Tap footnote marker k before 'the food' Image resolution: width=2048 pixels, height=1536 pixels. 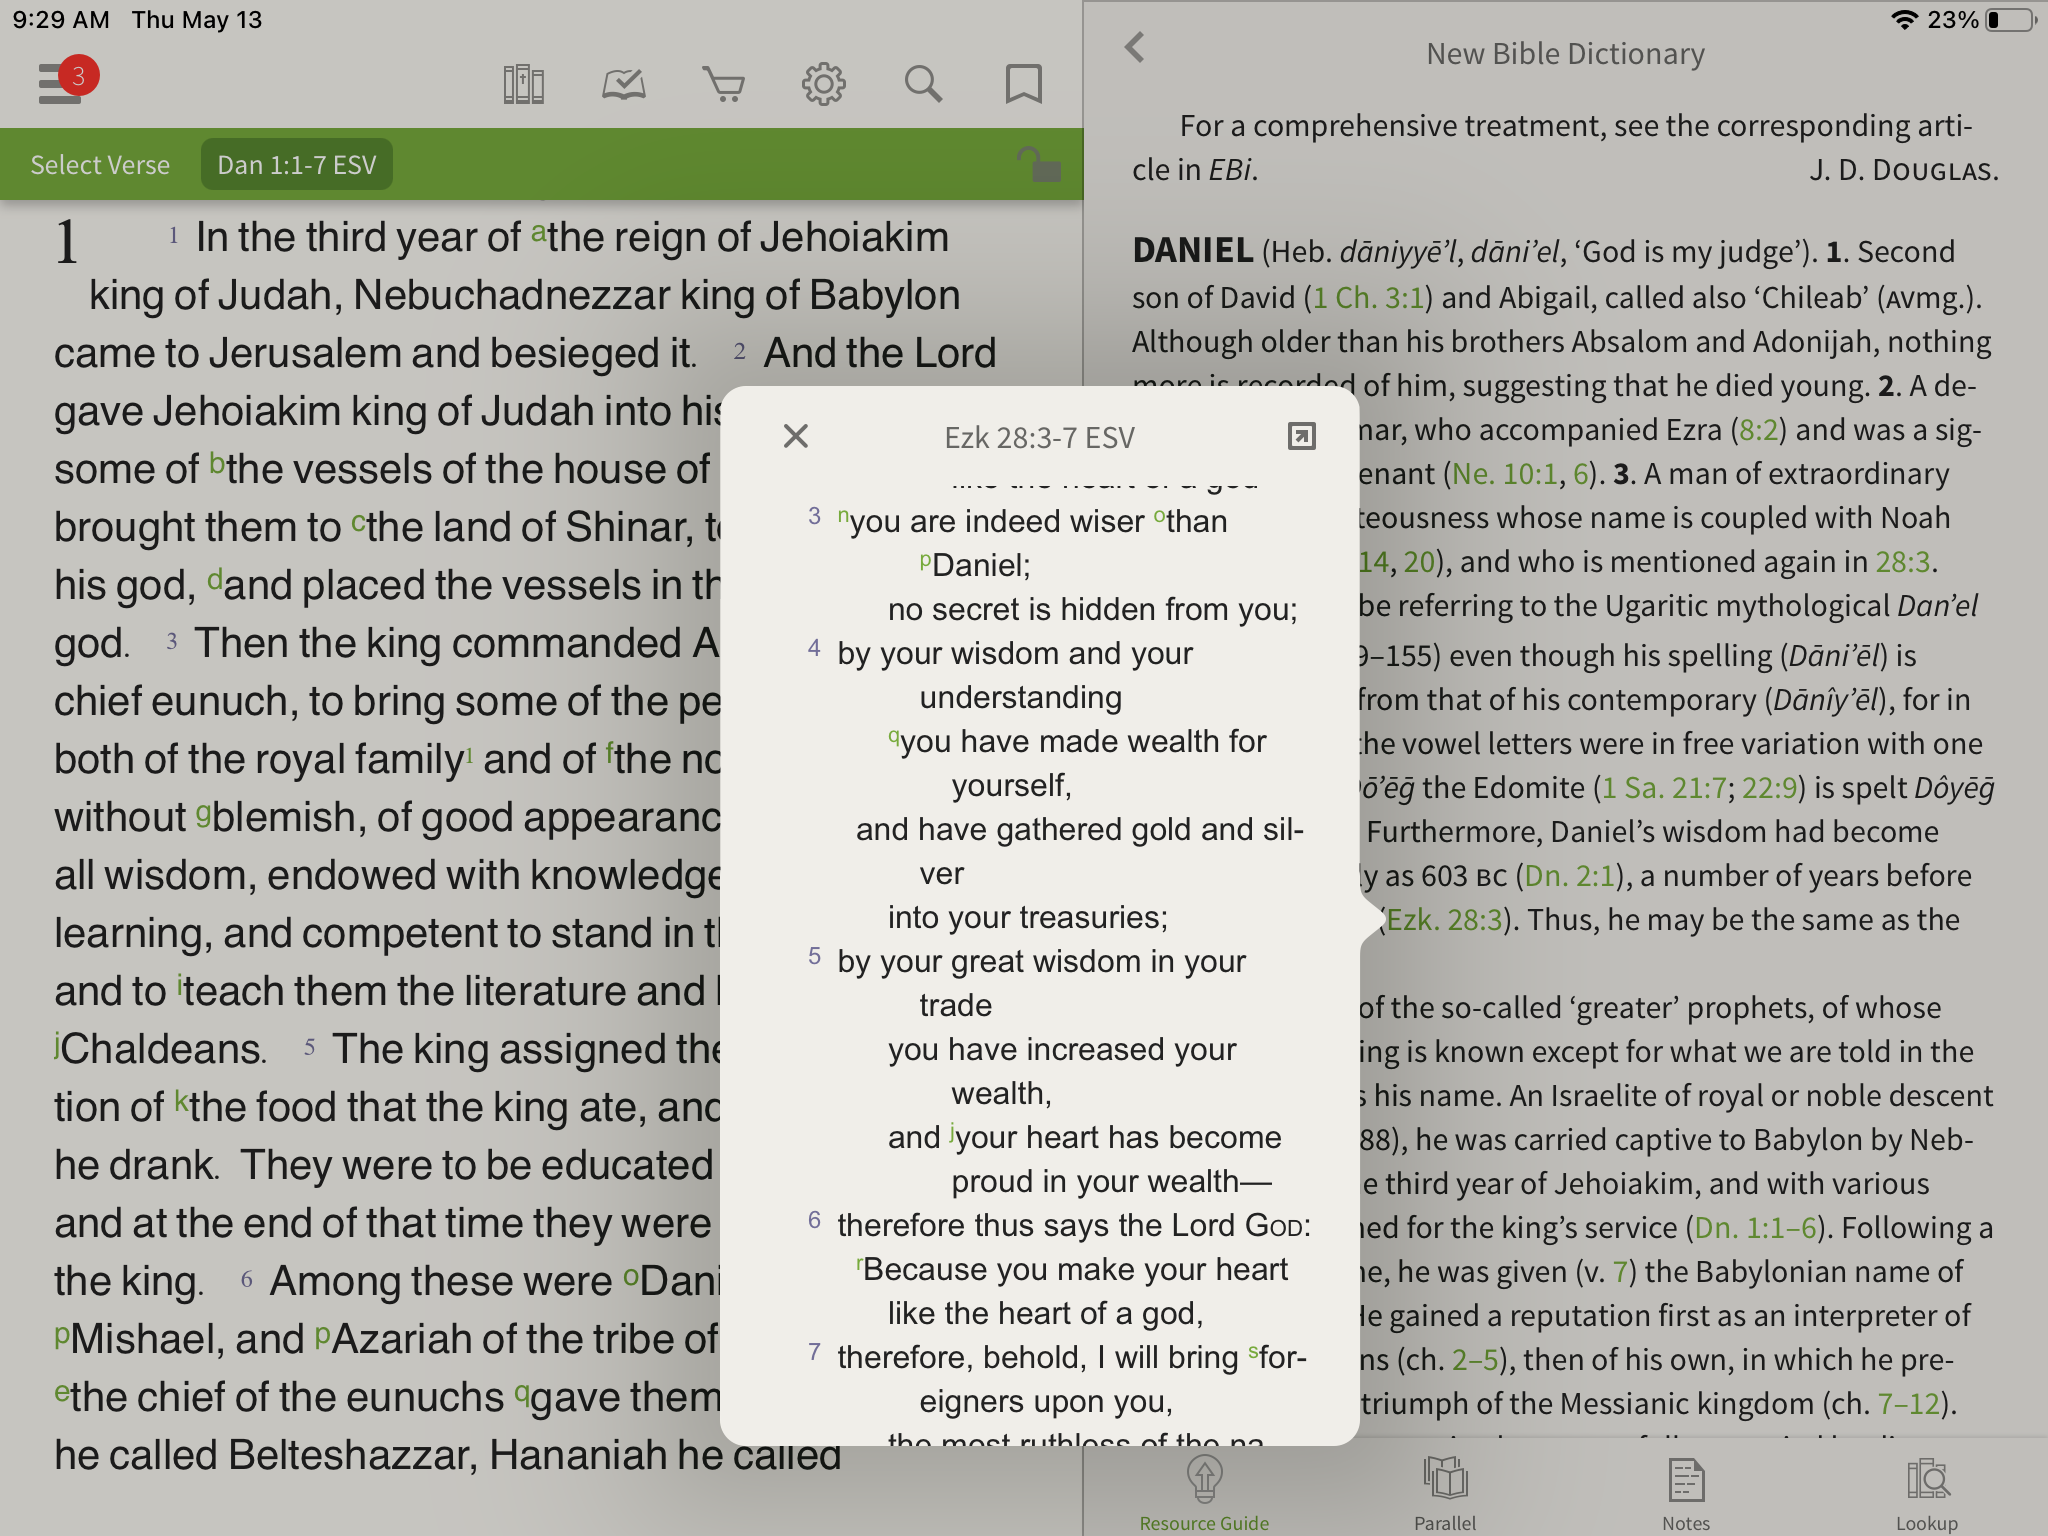181,1102
